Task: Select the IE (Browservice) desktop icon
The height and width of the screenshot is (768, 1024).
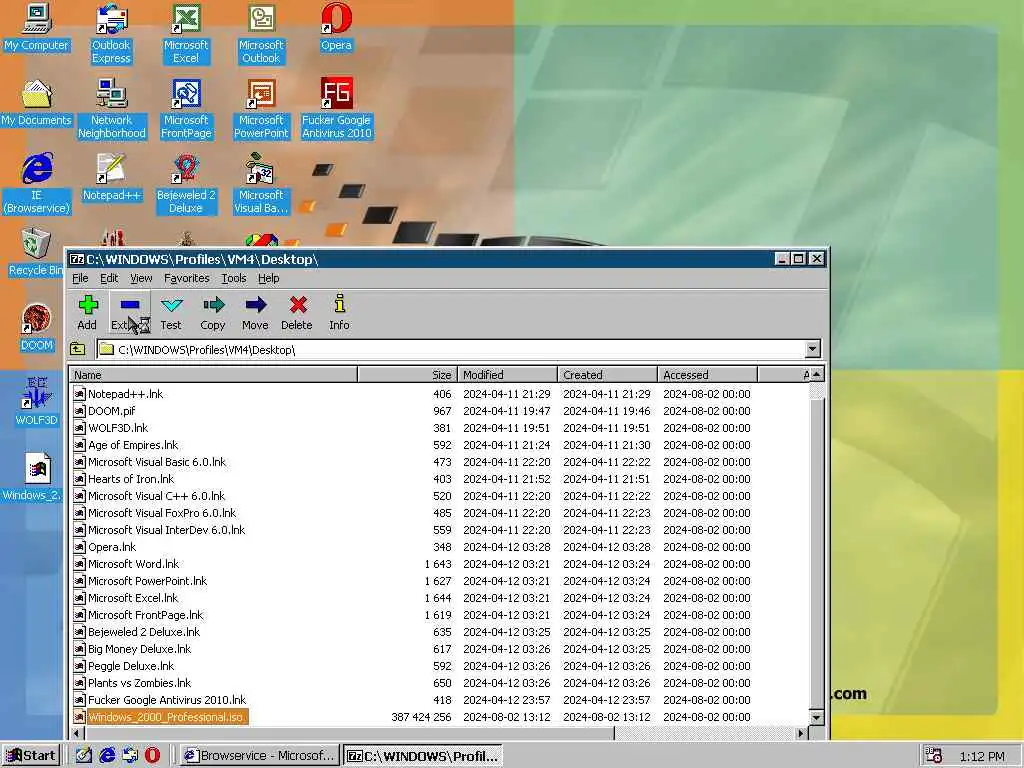Action: [x=37, y=184]
